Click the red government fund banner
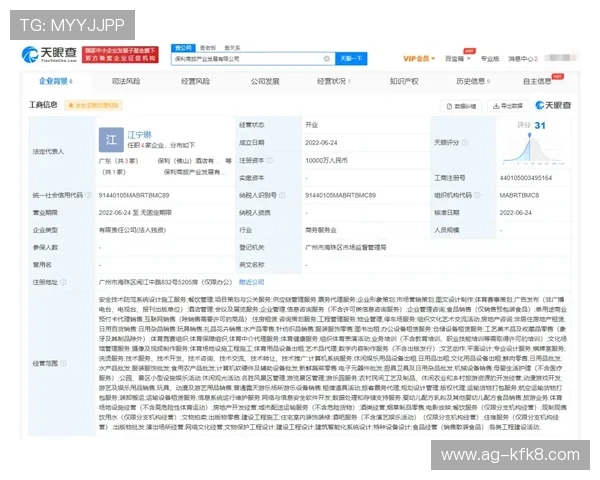The image size is (600, 480). 120,54
